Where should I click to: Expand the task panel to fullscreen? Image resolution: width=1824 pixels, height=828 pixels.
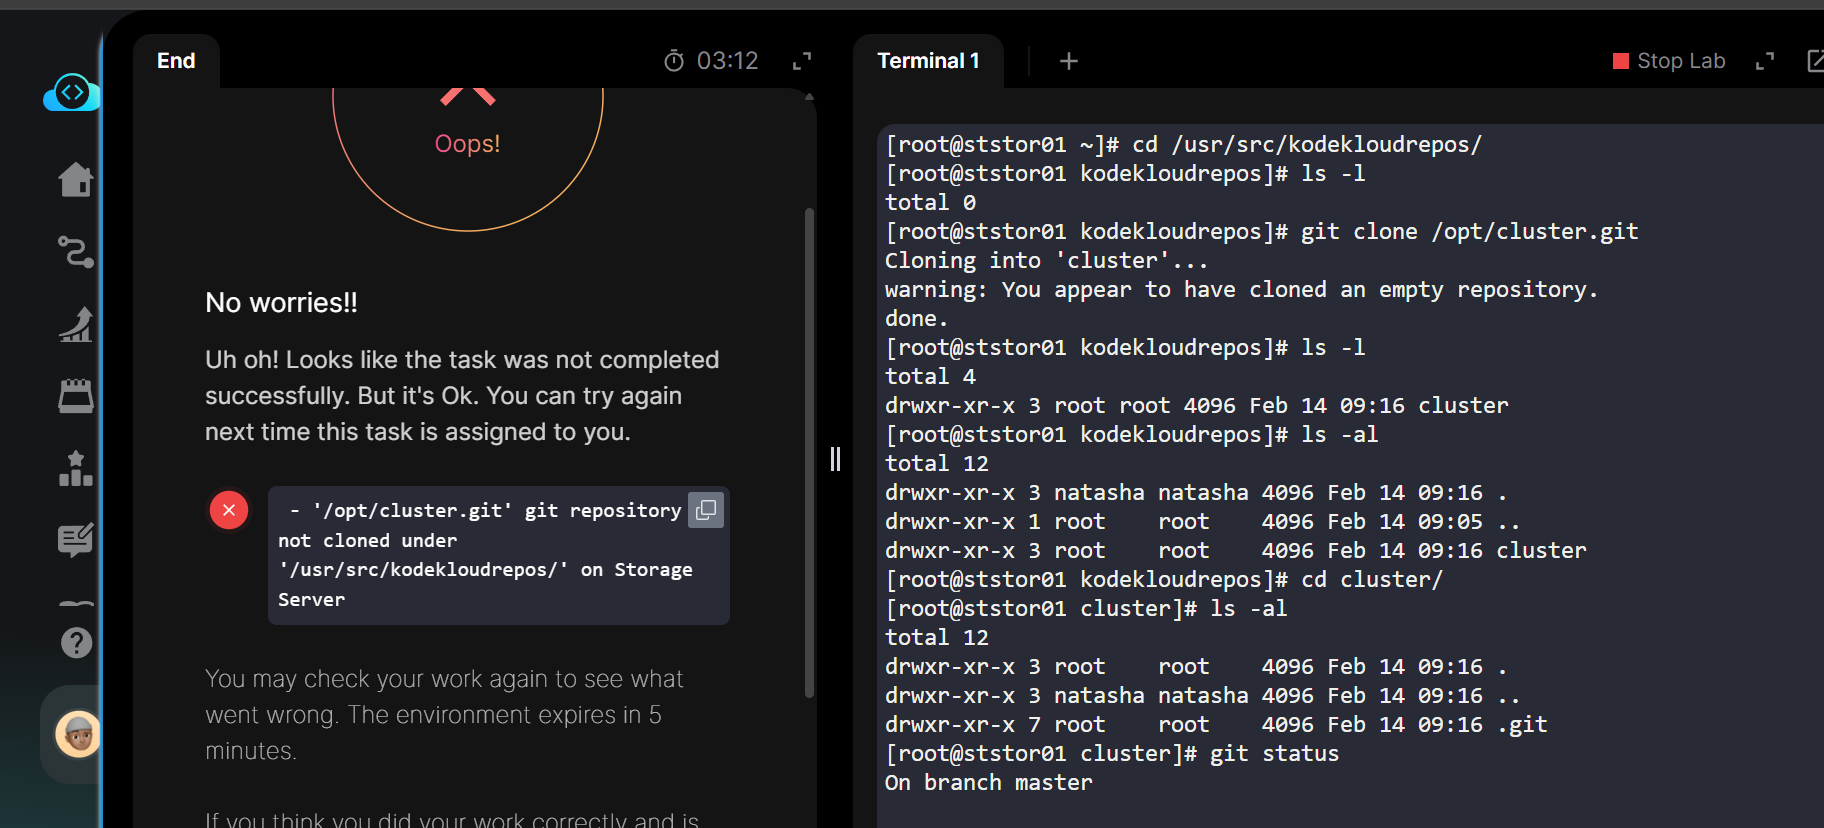coord(802,61)
